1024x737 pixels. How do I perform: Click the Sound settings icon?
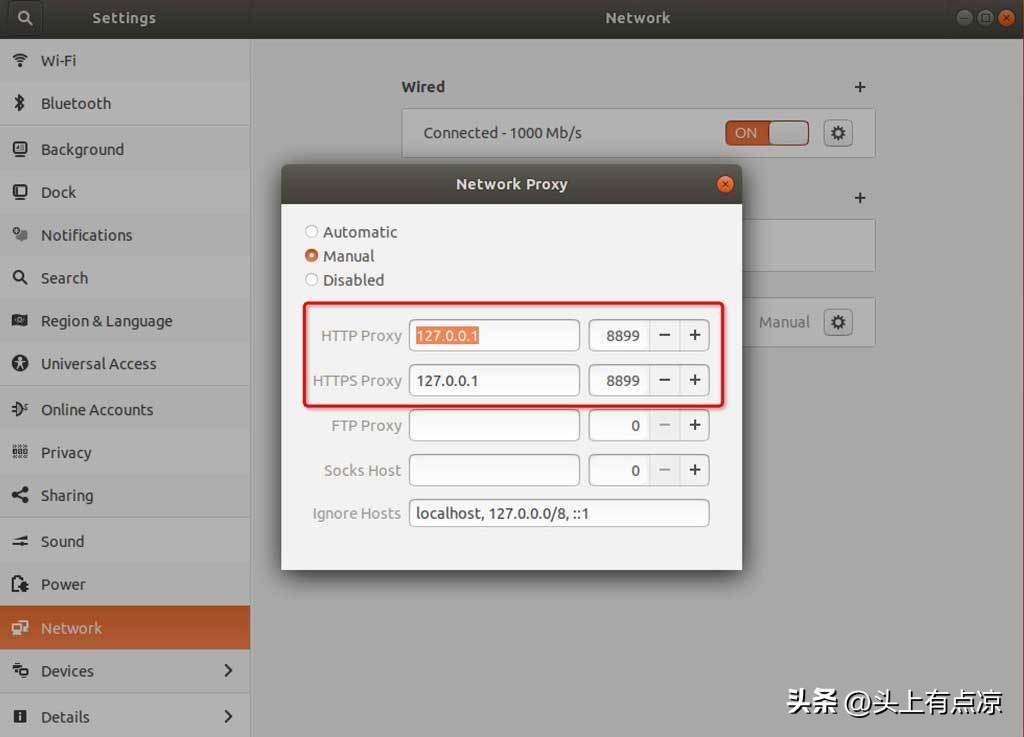click(21, 541)
